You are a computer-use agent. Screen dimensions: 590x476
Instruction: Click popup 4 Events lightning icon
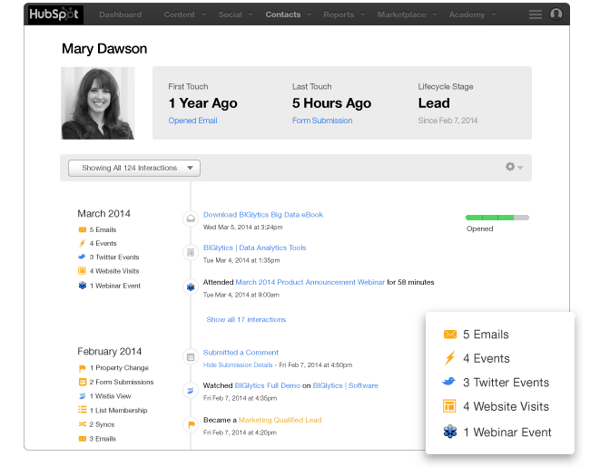(x=450, y=358)
